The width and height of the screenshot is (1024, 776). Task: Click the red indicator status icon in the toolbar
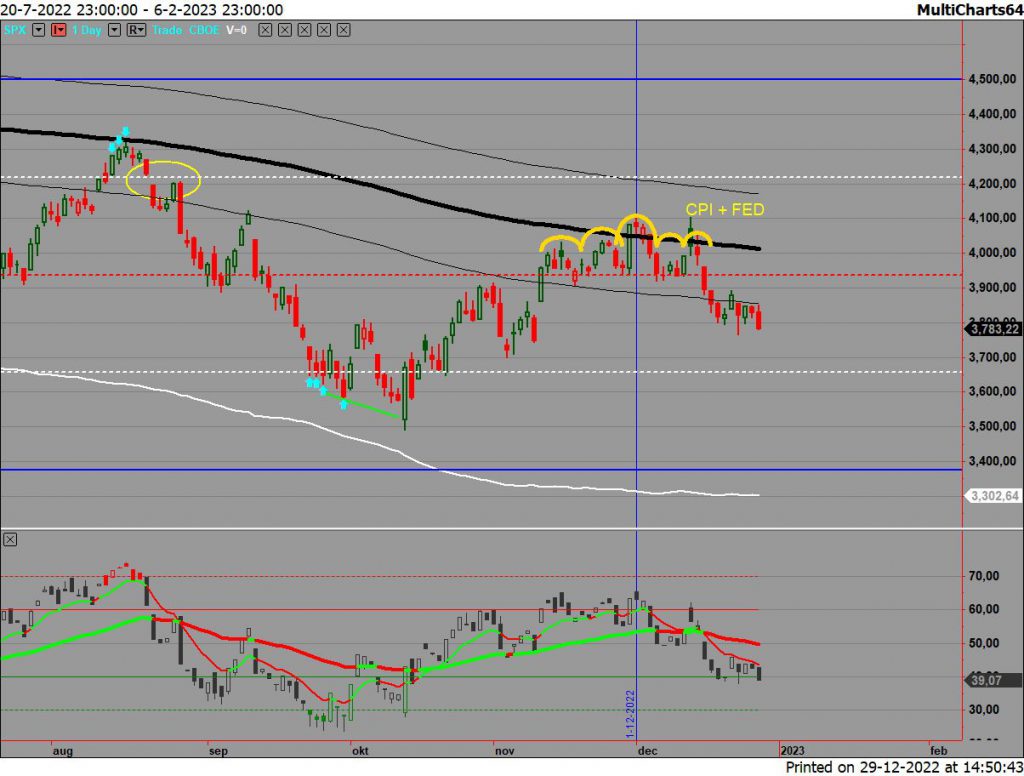56,30
